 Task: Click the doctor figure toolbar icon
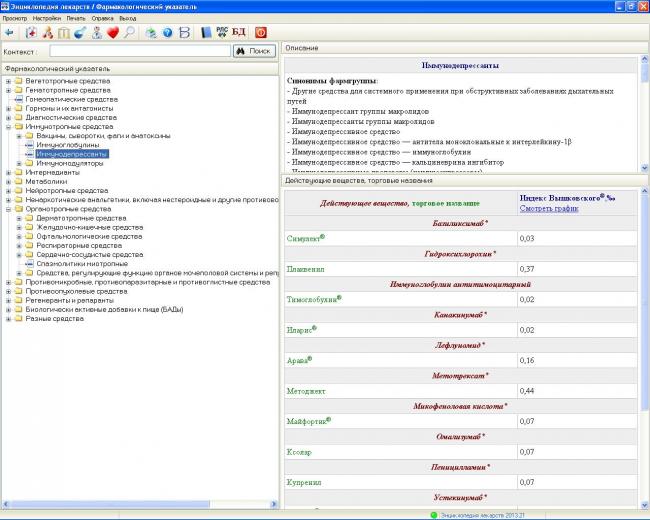tap(97, 32)
